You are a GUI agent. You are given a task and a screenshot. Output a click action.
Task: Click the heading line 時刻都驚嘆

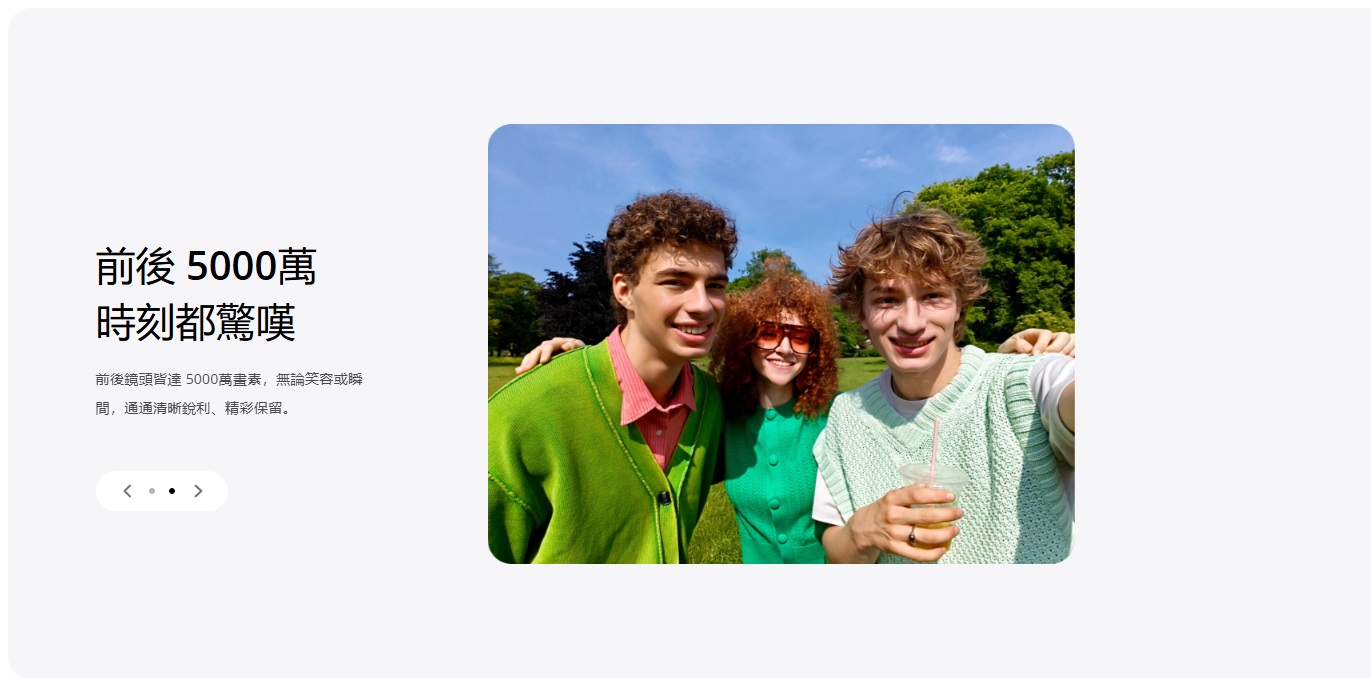[196, 323]
